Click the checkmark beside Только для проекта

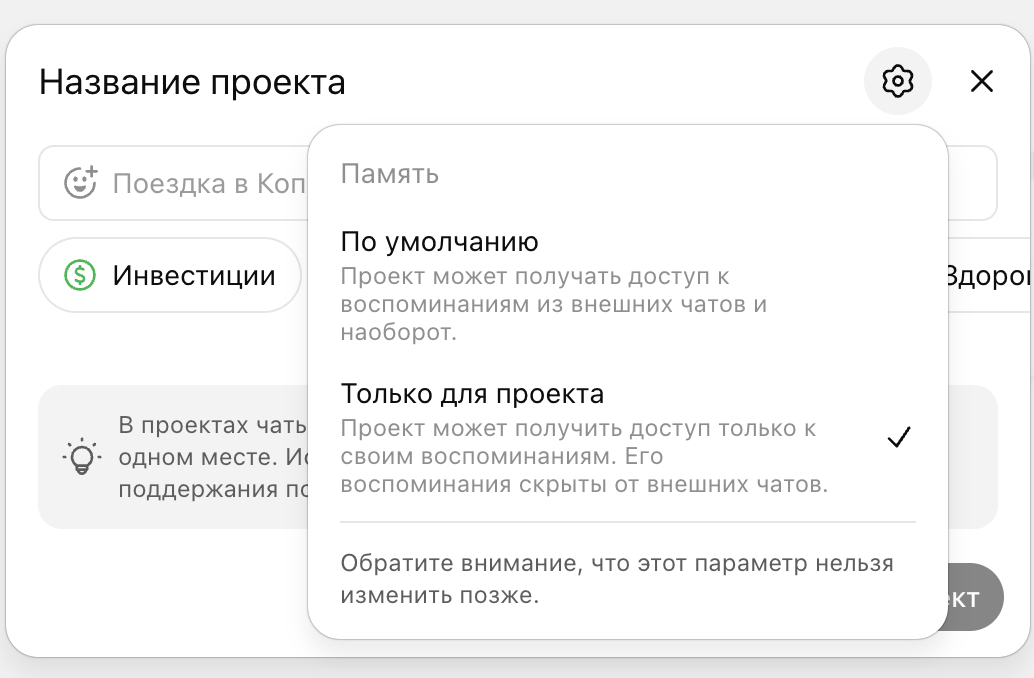[x=898, y=436]
